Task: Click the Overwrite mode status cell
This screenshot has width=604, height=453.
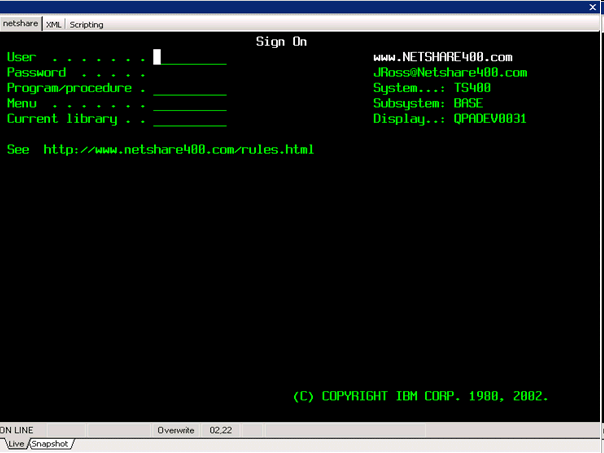Action: pos(176,430)
